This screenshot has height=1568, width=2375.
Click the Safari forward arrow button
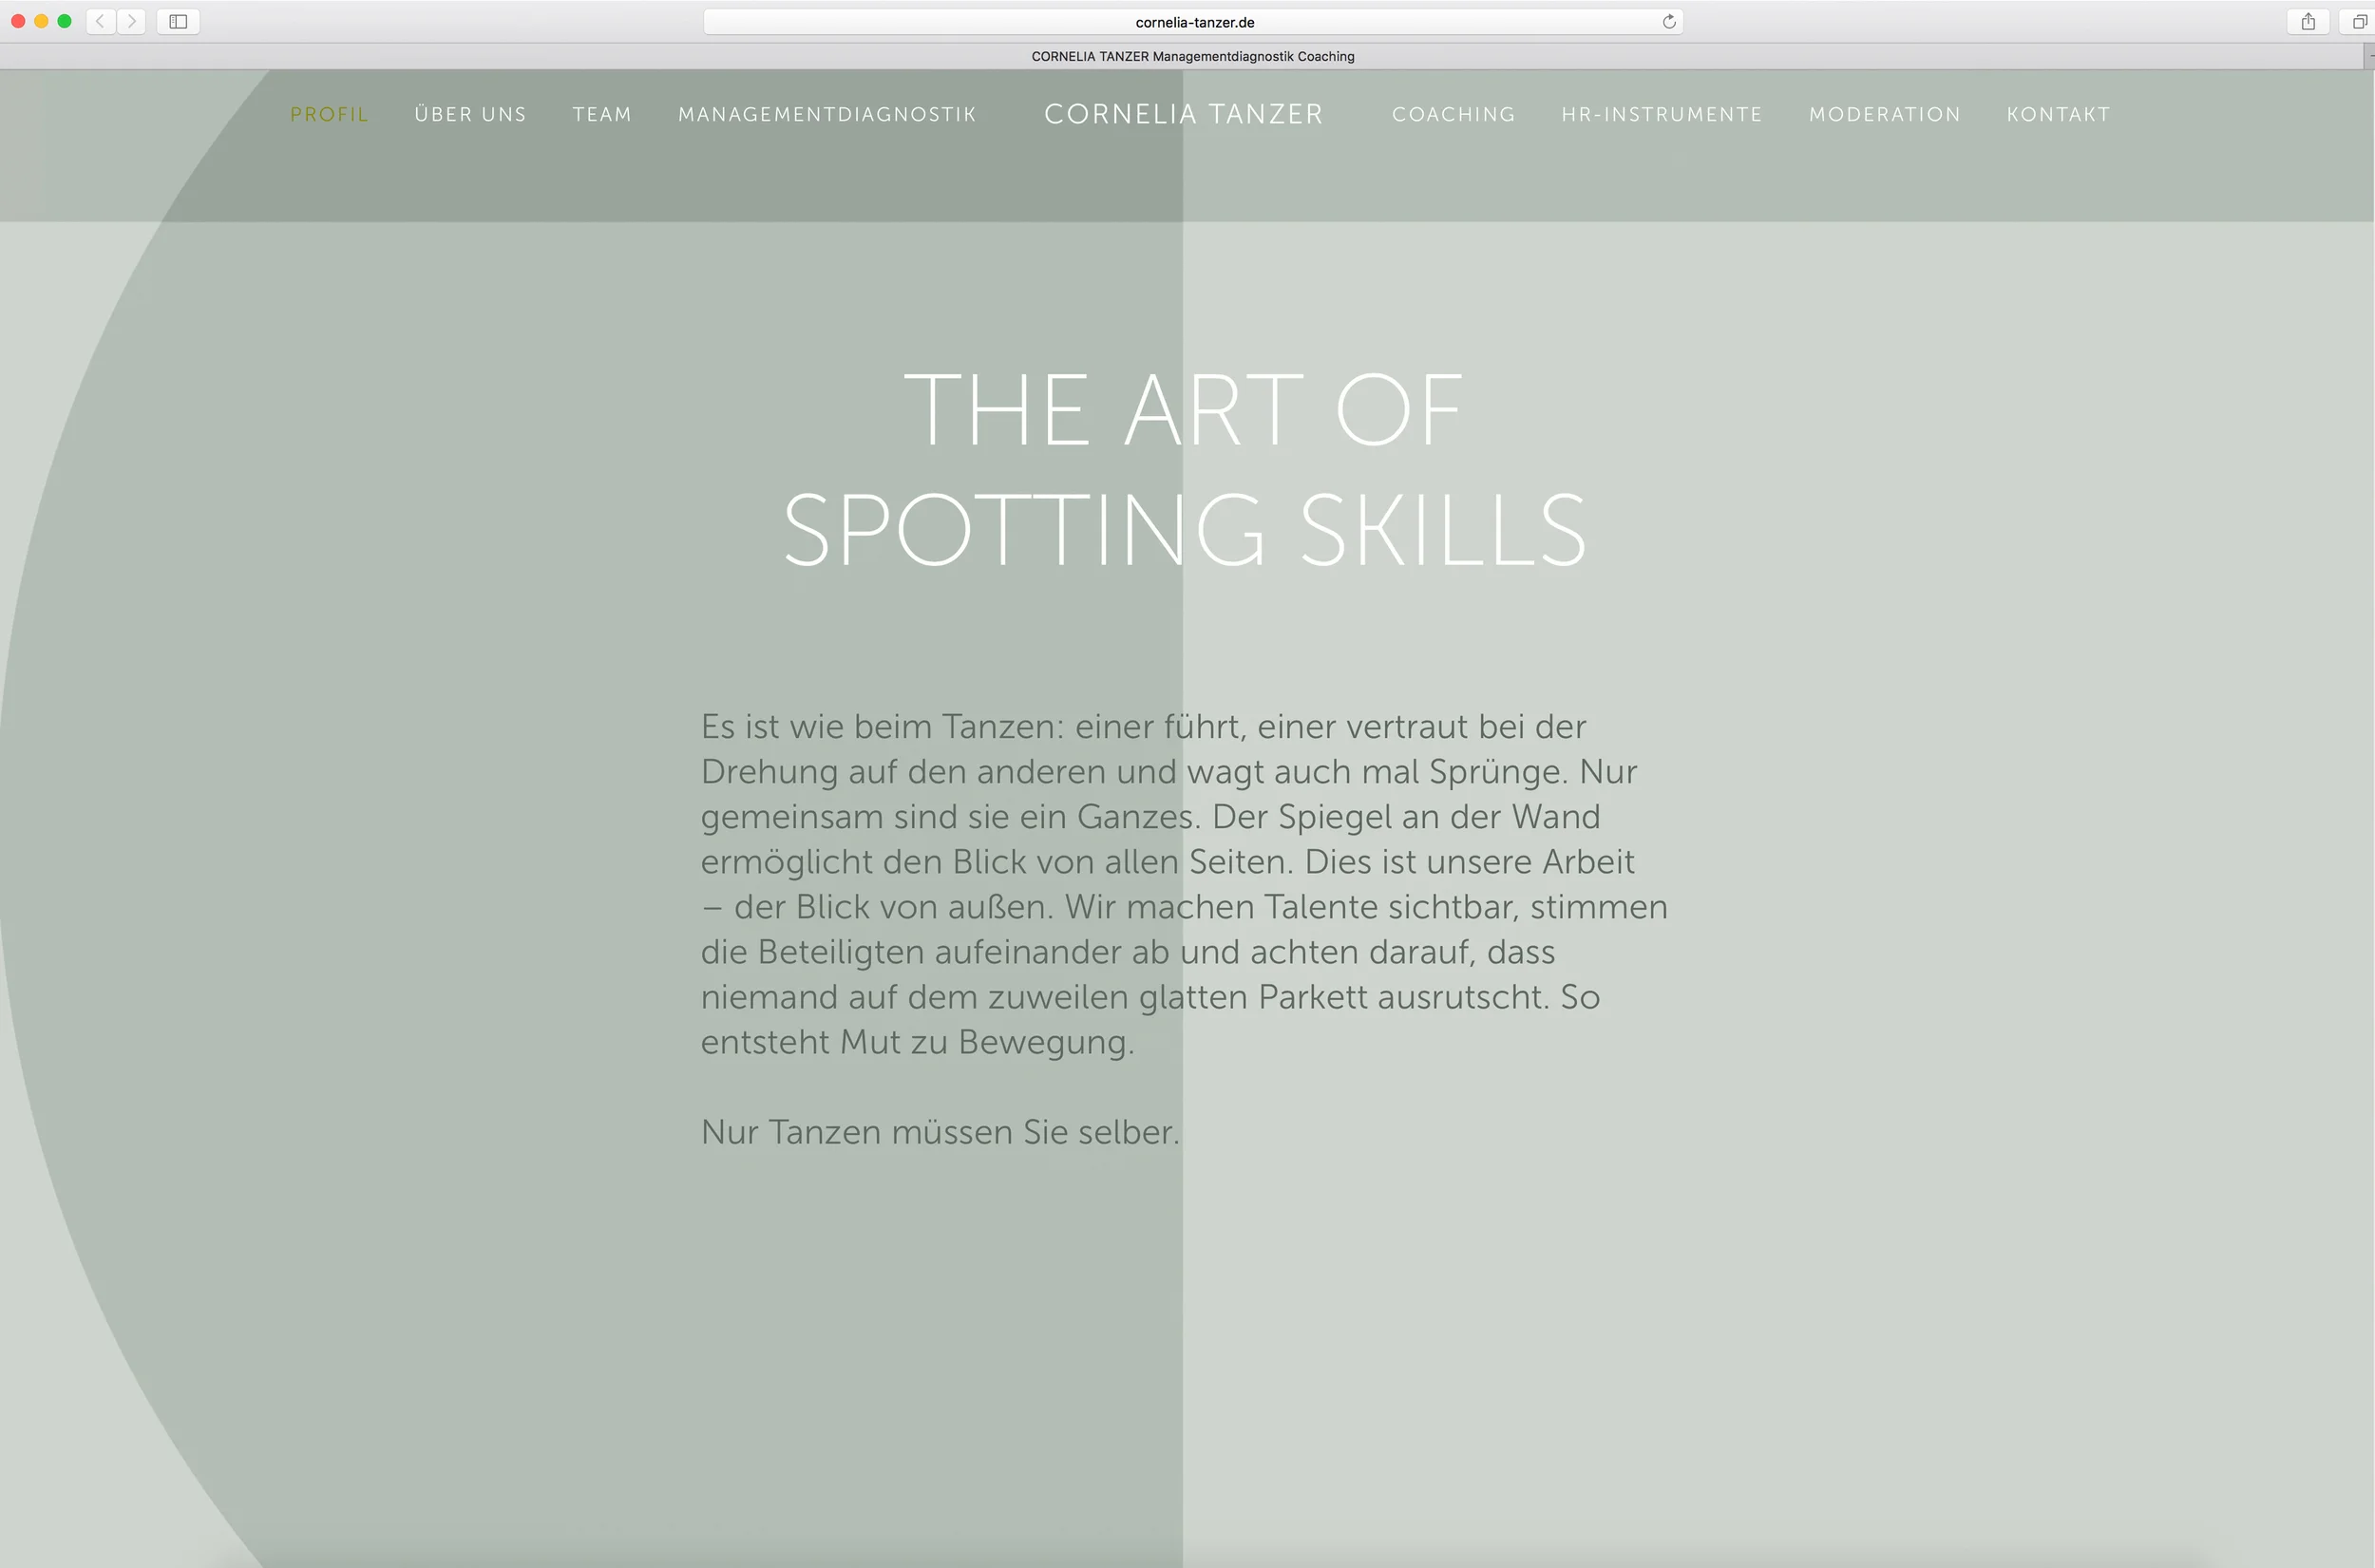(131, 21)
